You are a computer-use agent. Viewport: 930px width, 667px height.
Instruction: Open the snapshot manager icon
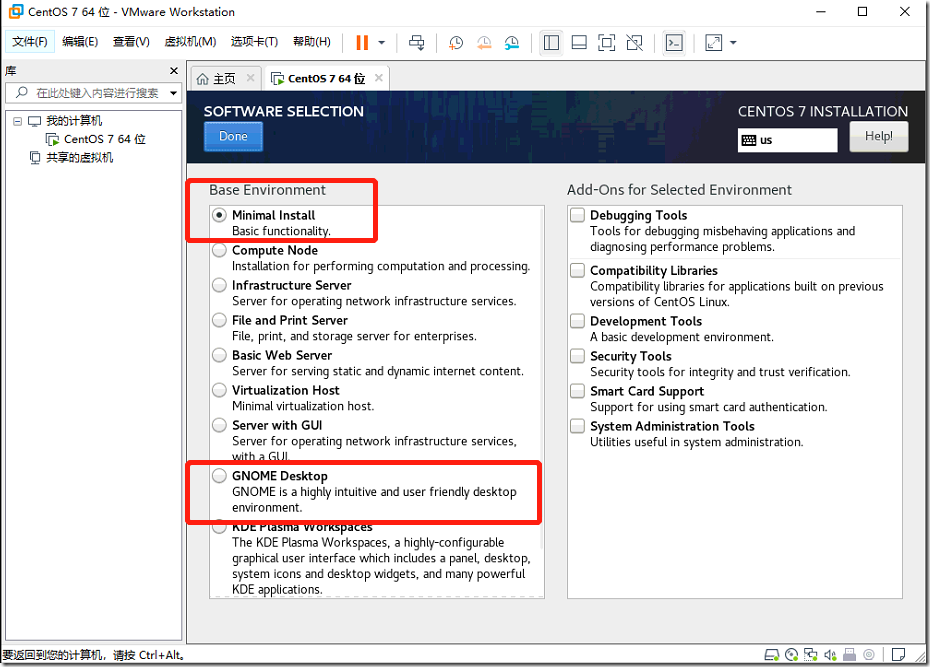coord(512,43)
